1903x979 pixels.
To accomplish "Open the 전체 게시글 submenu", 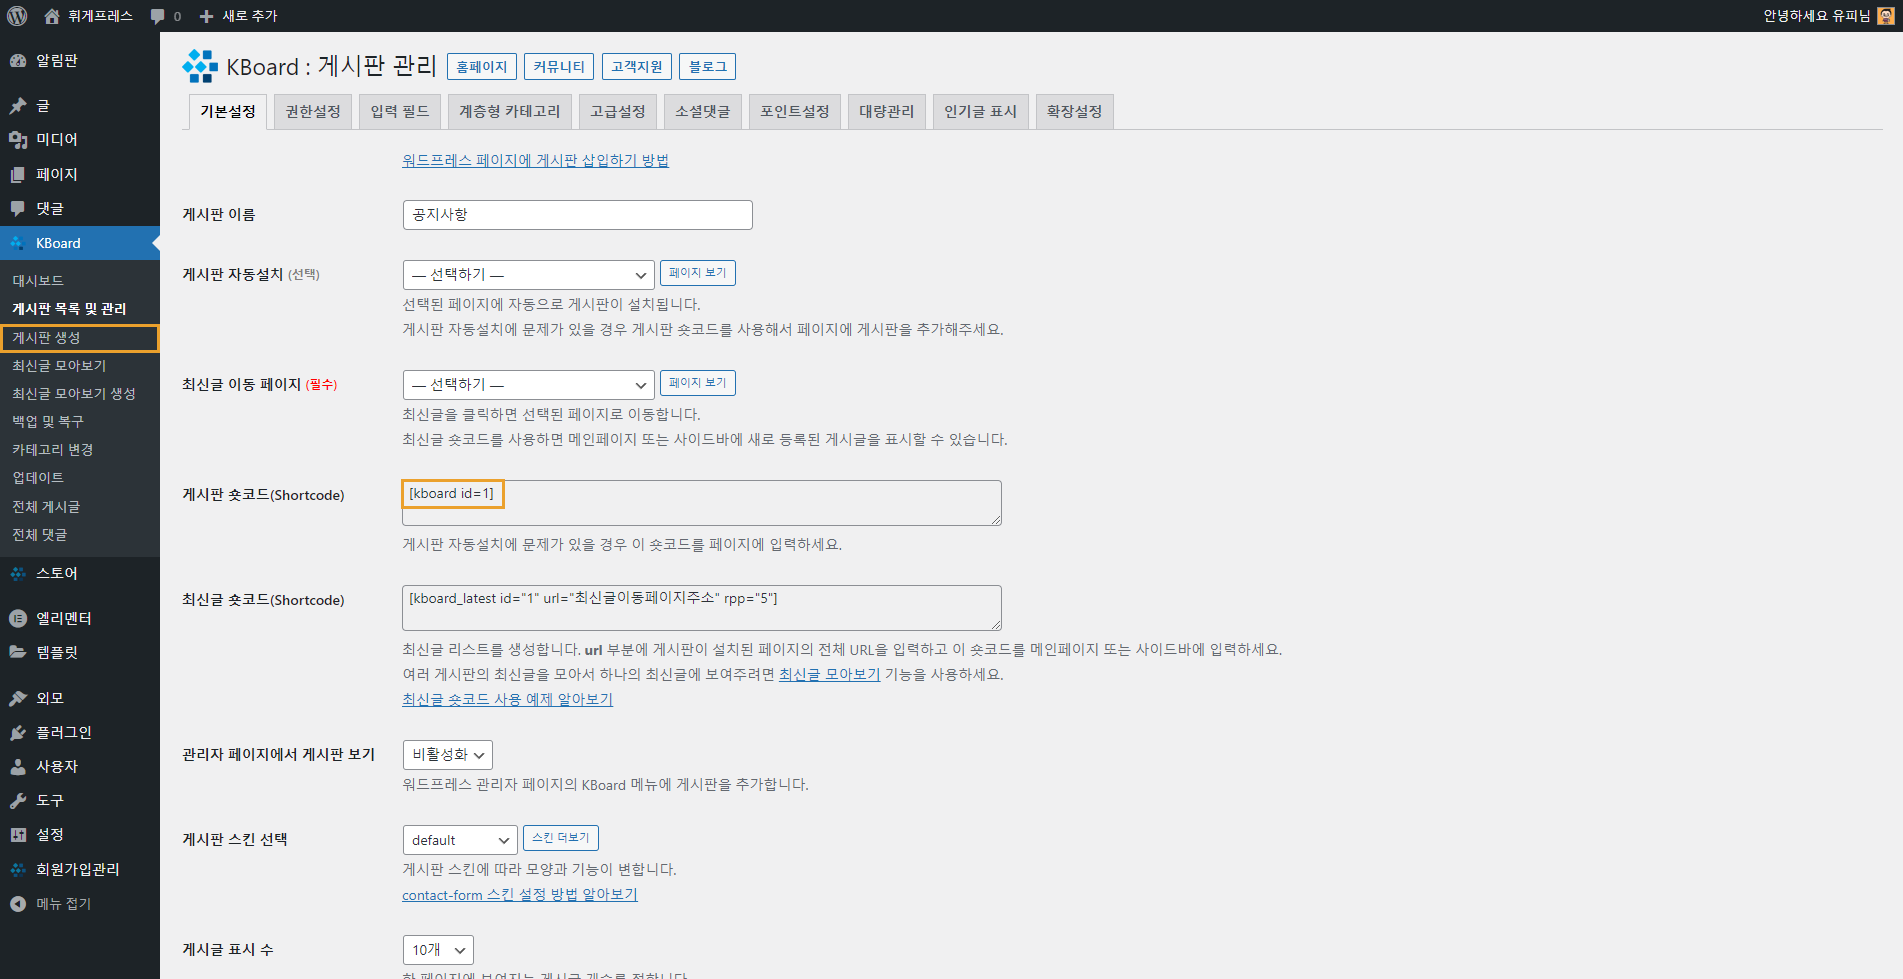I will tap(46, 507).
